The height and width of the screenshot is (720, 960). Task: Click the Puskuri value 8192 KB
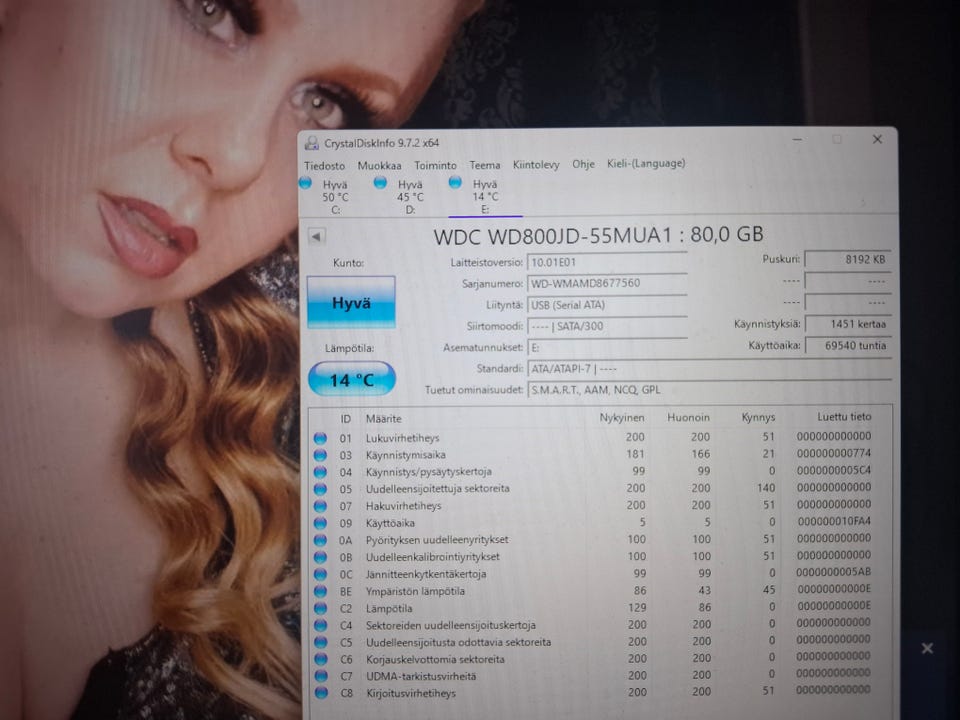coord(848,260)
